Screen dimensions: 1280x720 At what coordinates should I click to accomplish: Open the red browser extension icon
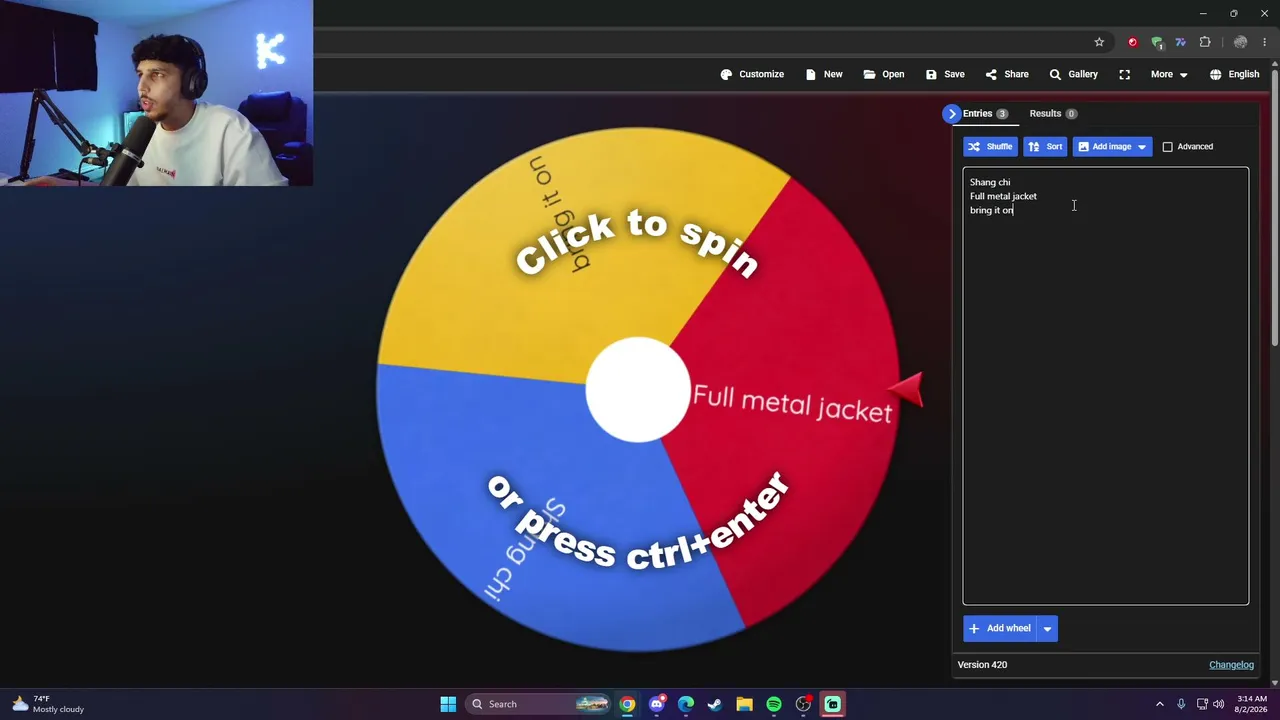[1132, 42]
